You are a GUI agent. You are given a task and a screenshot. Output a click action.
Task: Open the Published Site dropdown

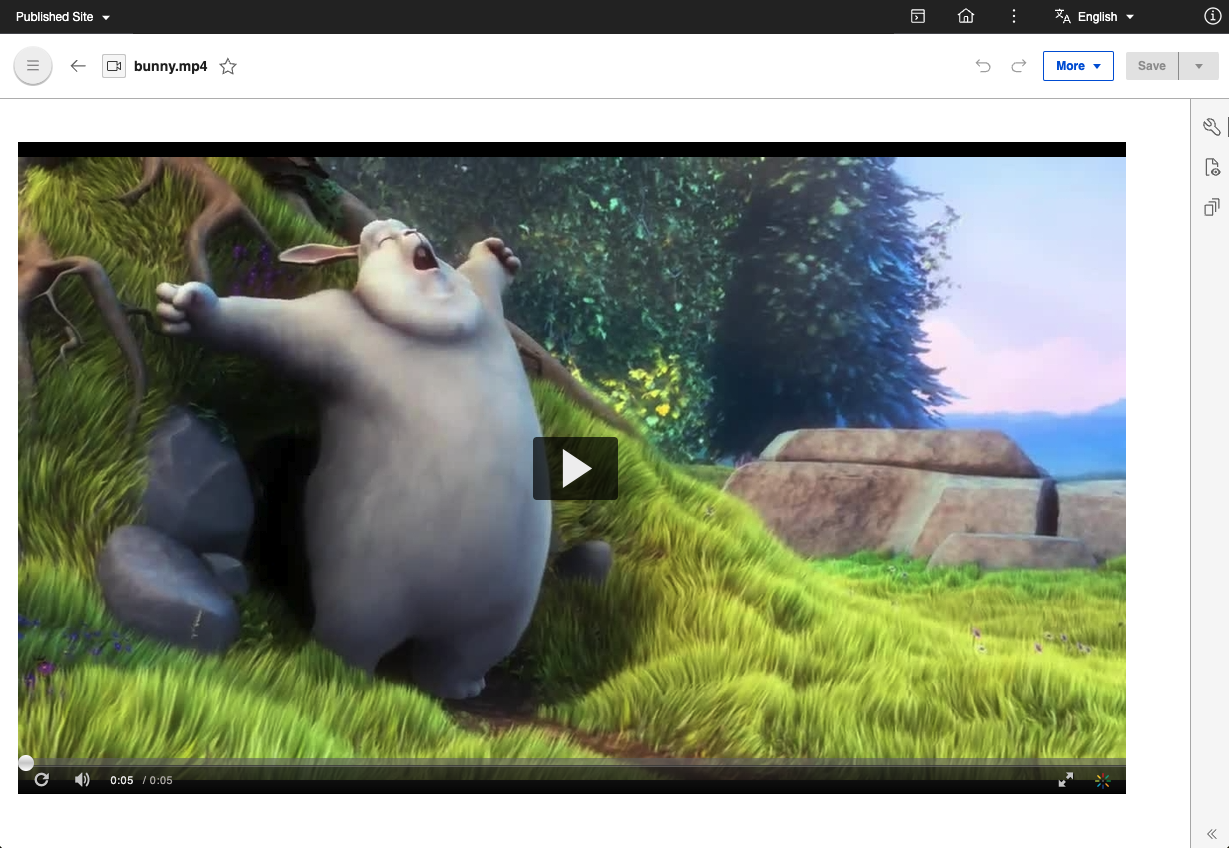pyautogui.click(x=63, y=17)
